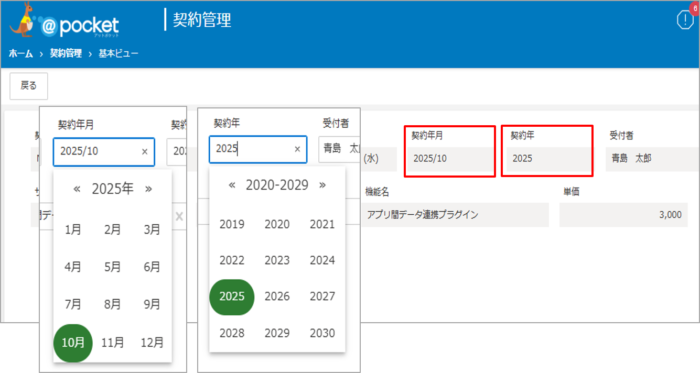This screenshot has height=373, width=700.
Task: Open the 2020-2029 decade header
Action: (277, 185)
